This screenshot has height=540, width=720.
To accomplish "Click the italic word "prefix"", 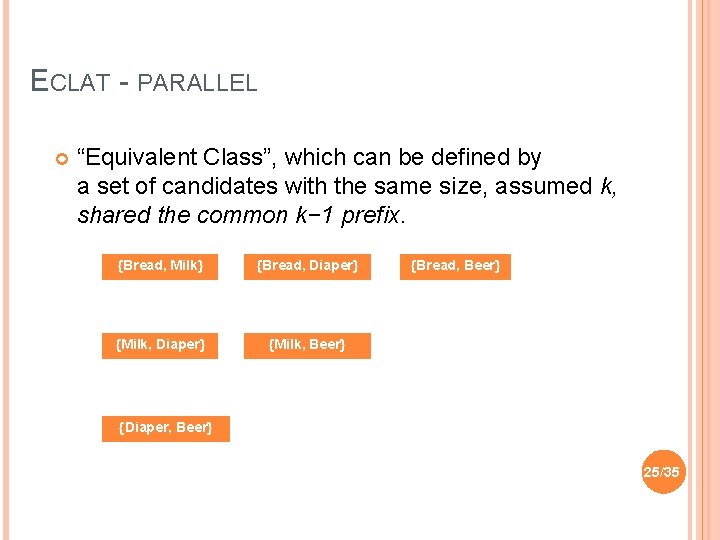I will click(x=372, y=215).
